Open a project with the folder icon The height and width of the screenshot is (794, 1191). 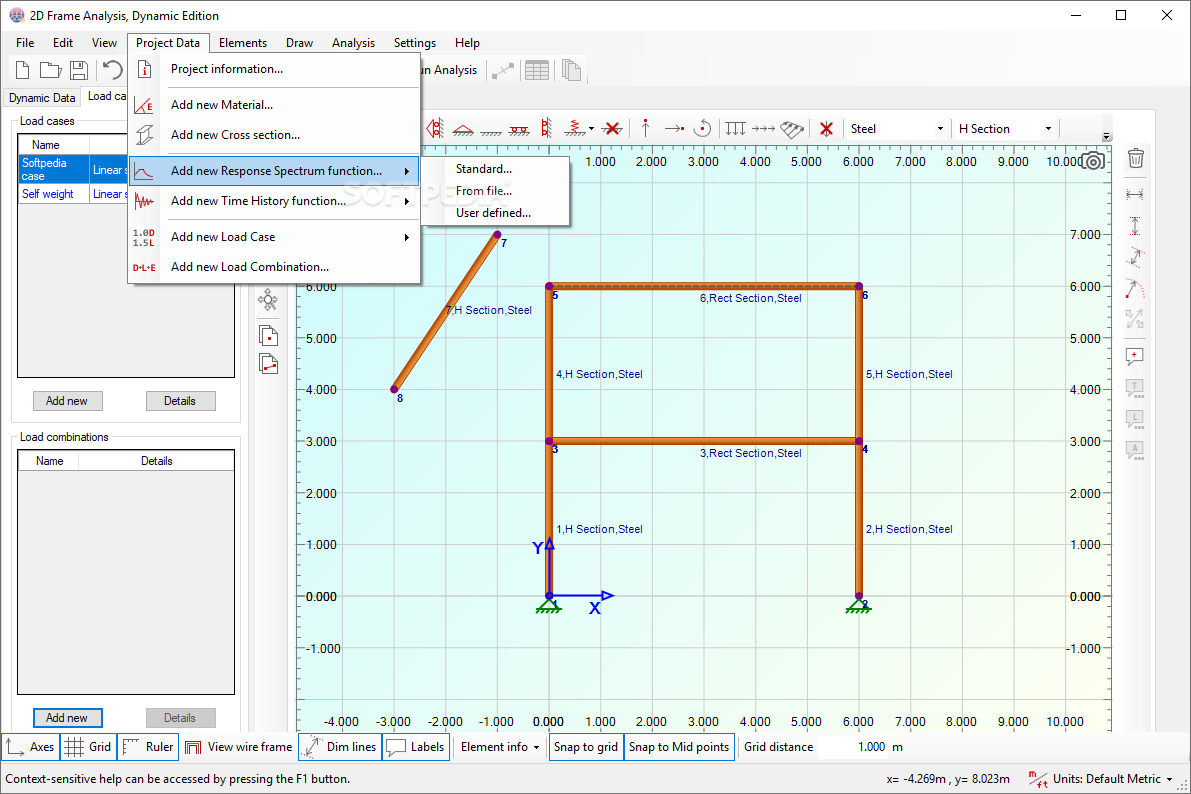pos(50,70)
